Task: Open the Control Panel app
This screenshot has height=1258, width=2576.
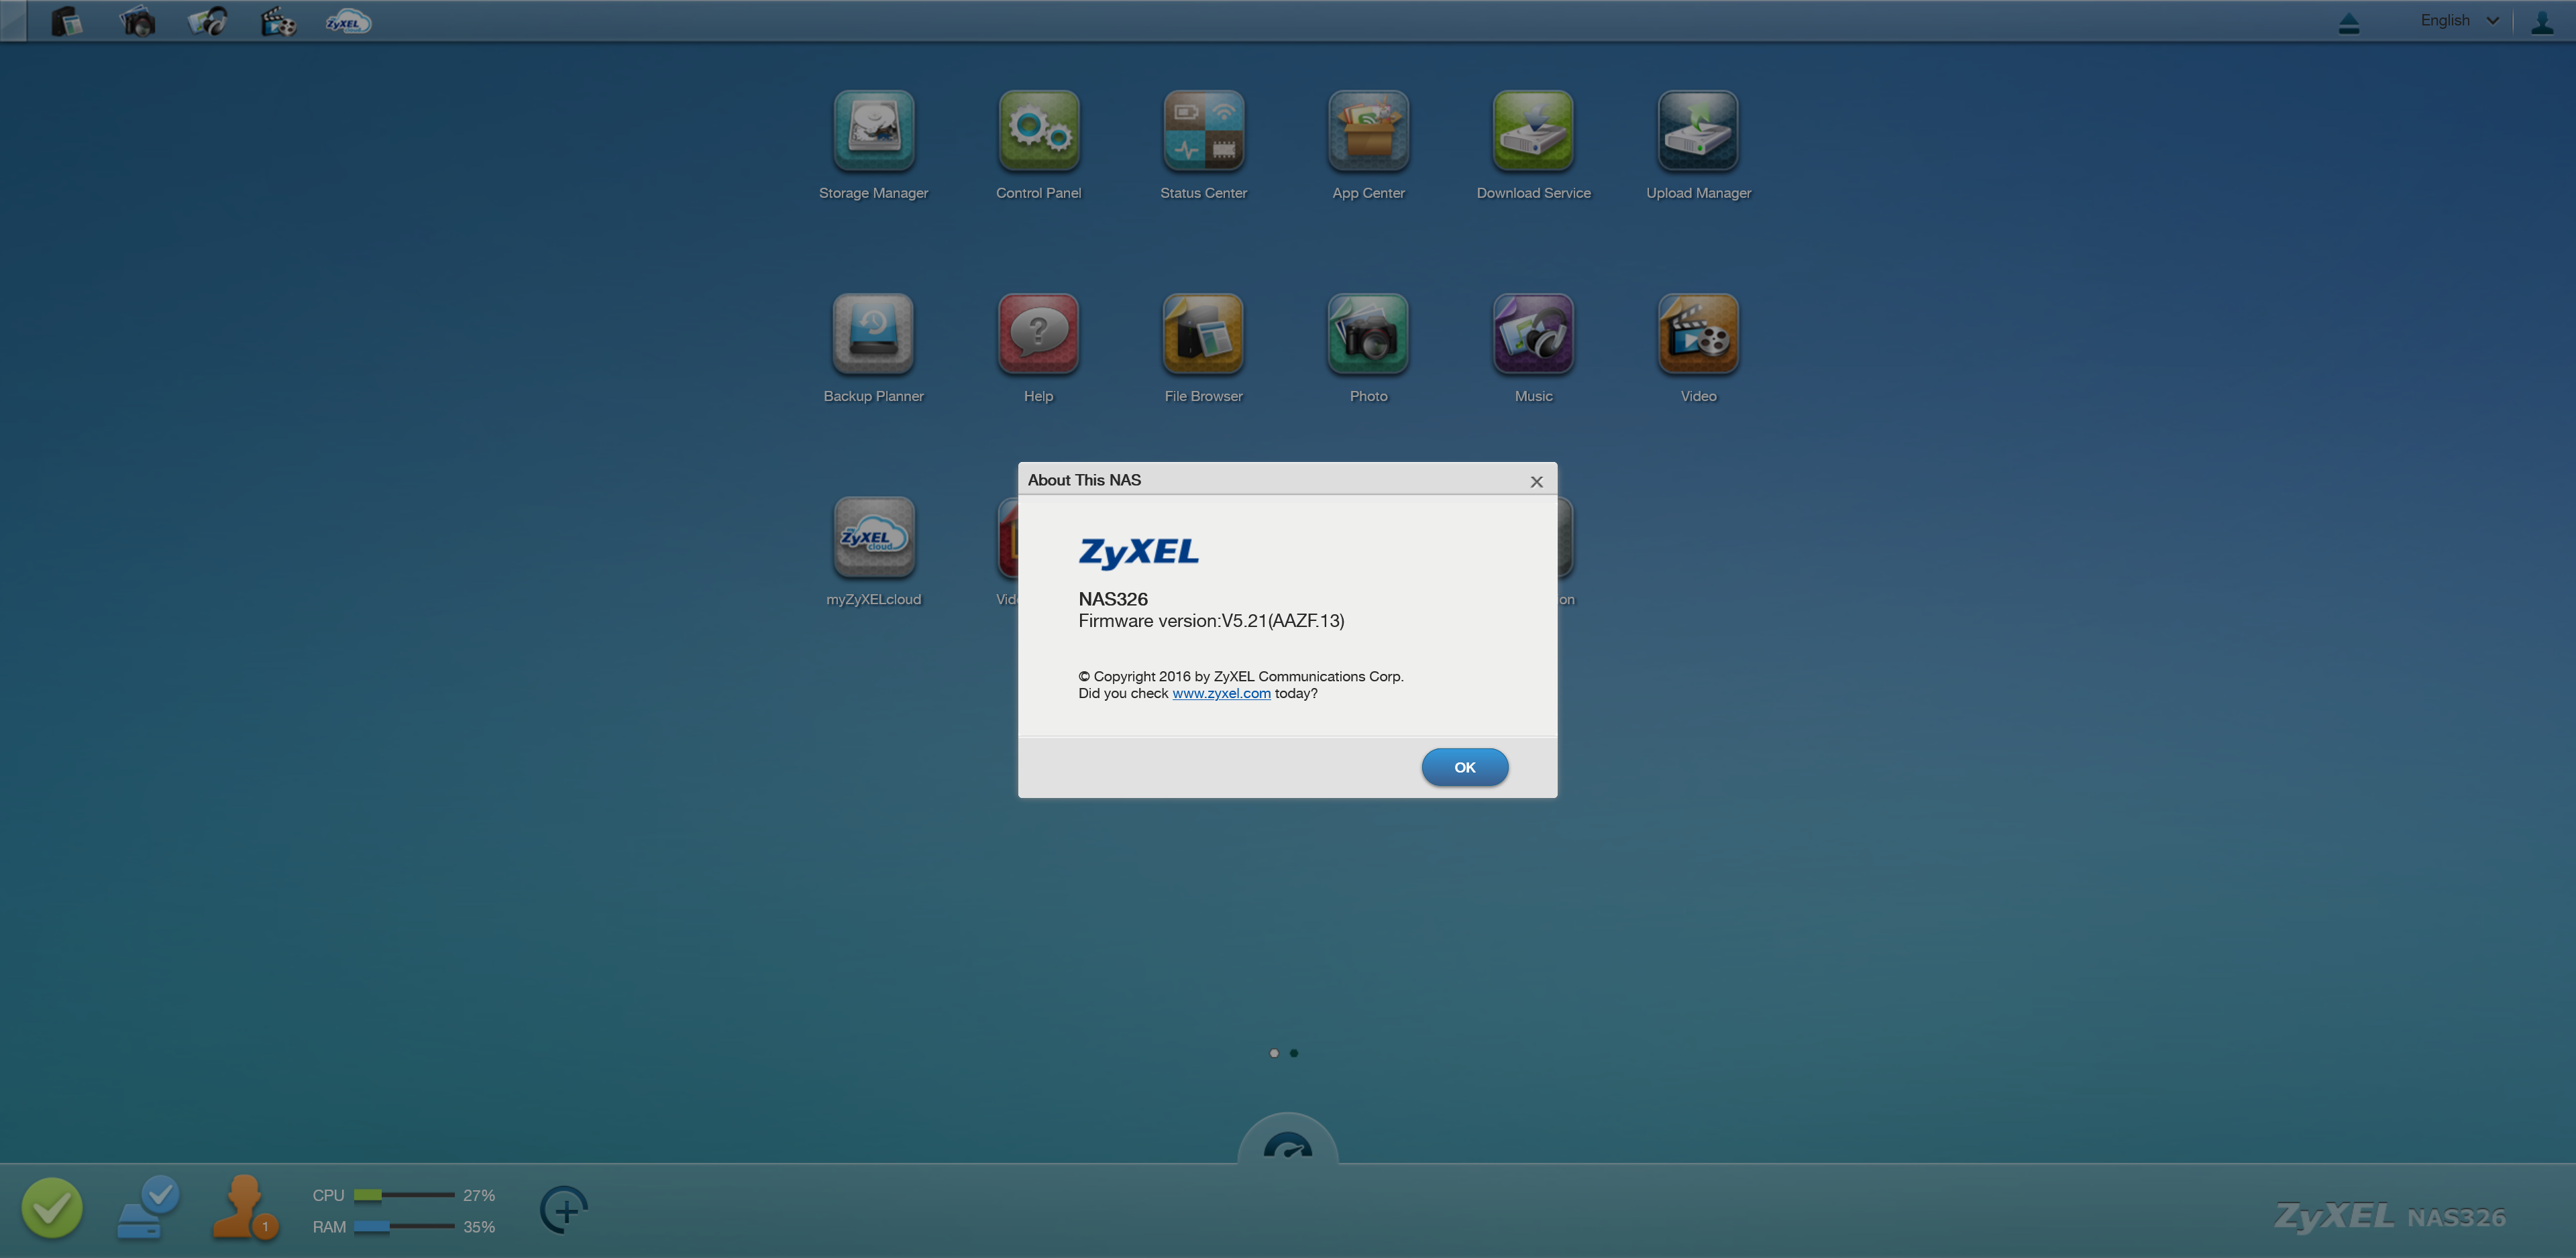Action: pos(1038,131)
